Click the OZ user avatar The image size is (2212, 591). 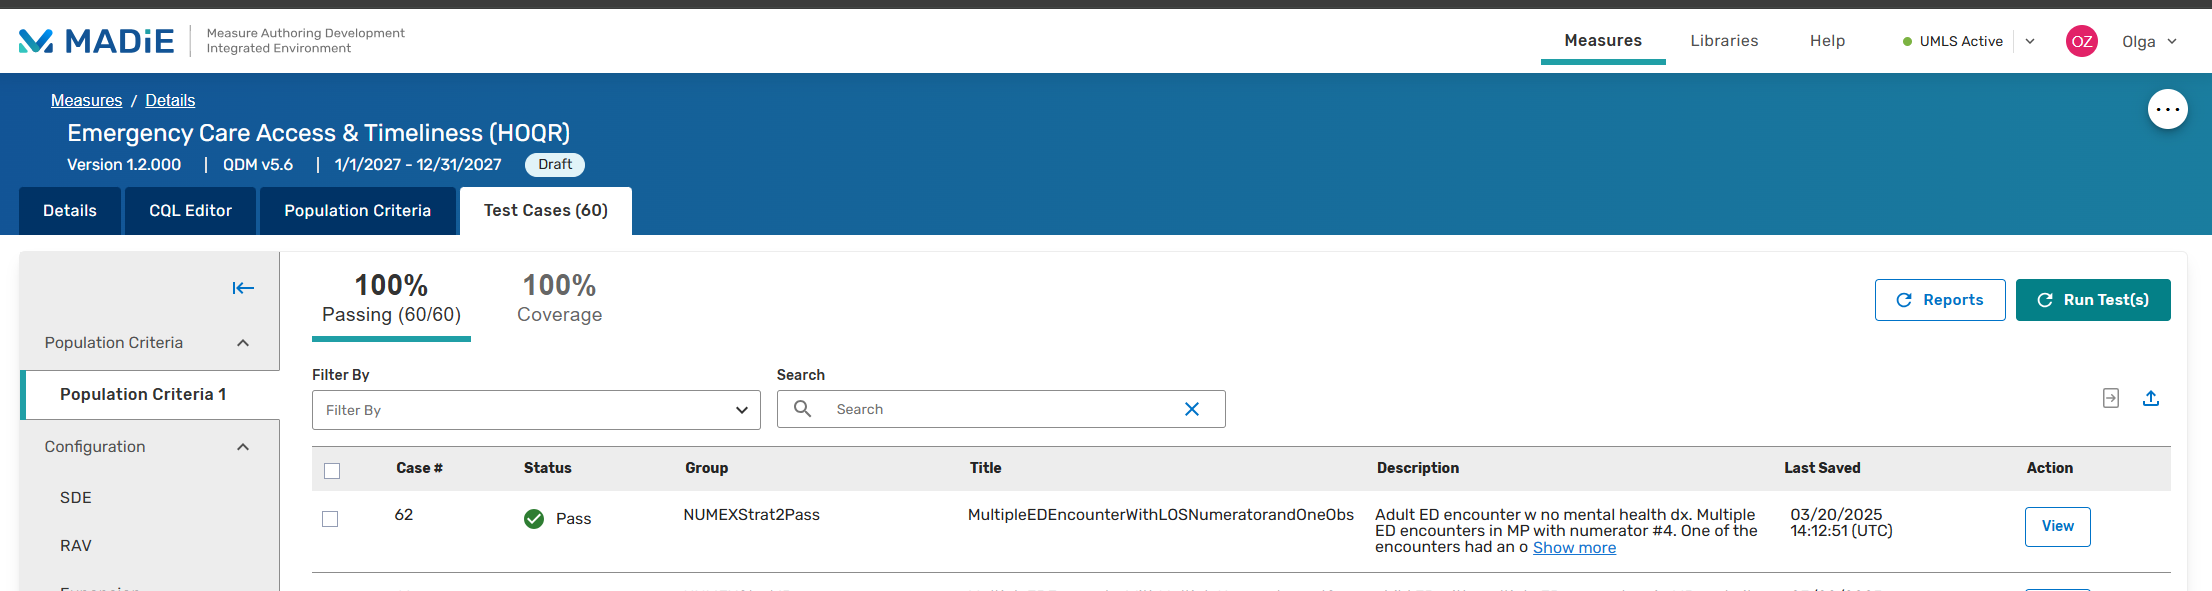click(x=2081, y=41)
